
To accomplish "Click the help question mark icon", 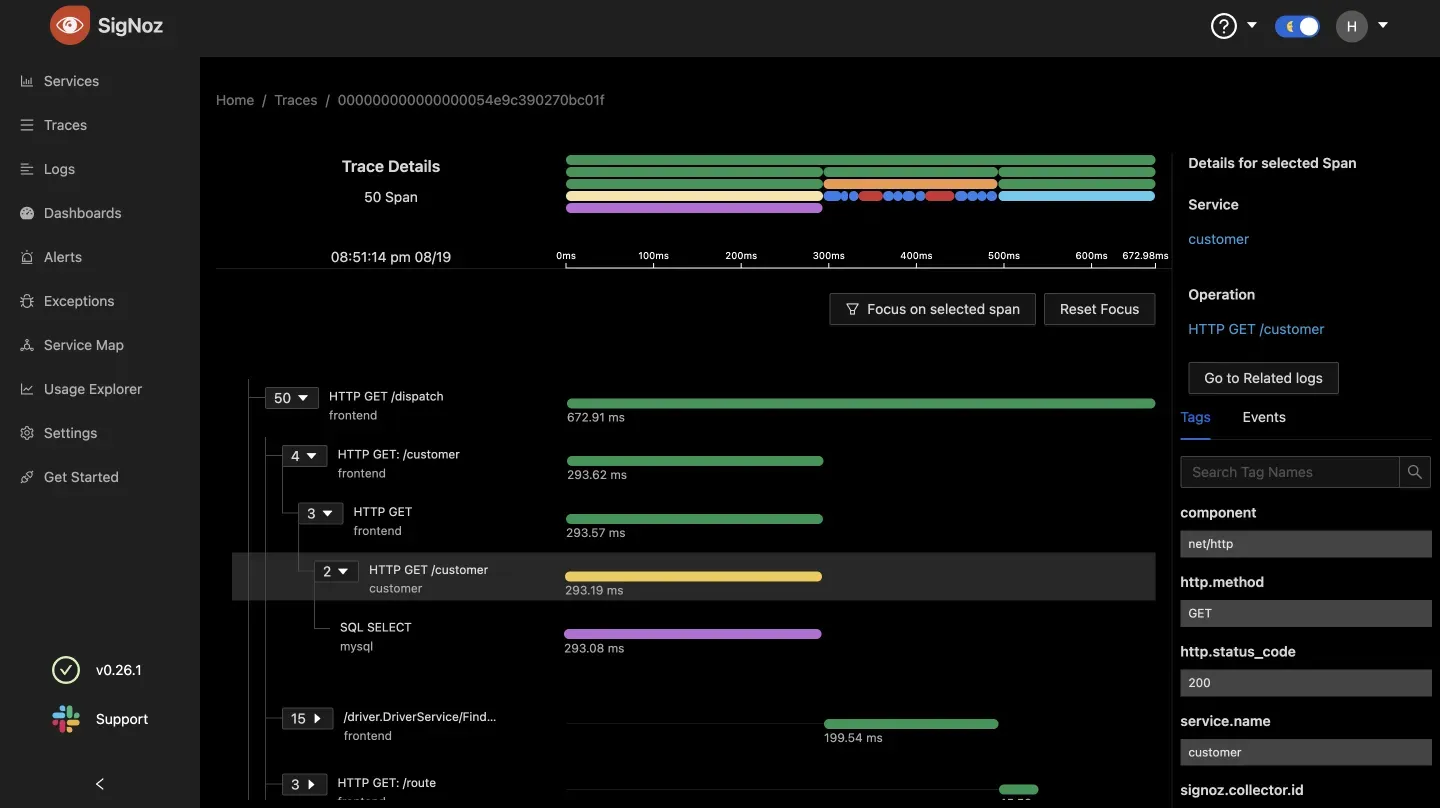I will click(1222, 25).
